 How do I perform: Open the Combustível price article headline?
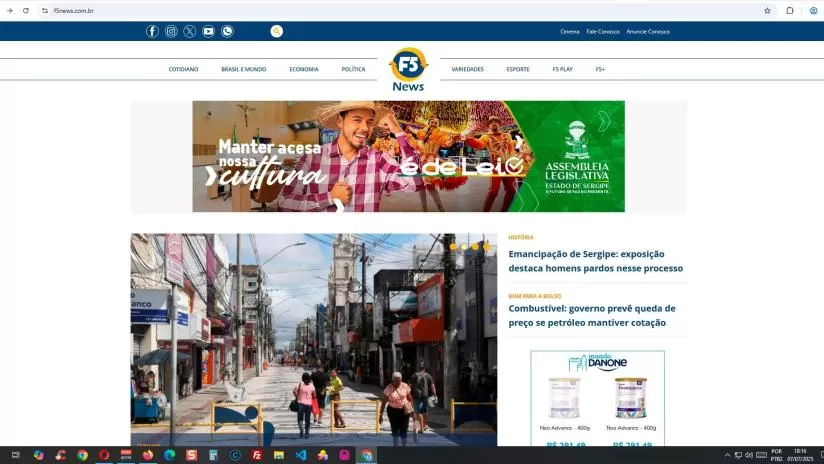point(592,315)
